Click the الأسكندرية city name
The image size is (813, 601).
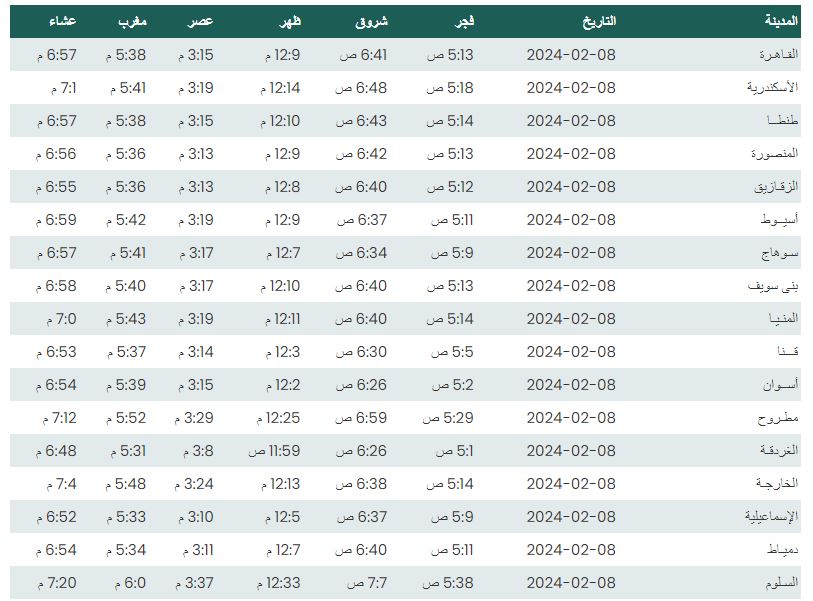pyautogui.click(x=772, y=87)
